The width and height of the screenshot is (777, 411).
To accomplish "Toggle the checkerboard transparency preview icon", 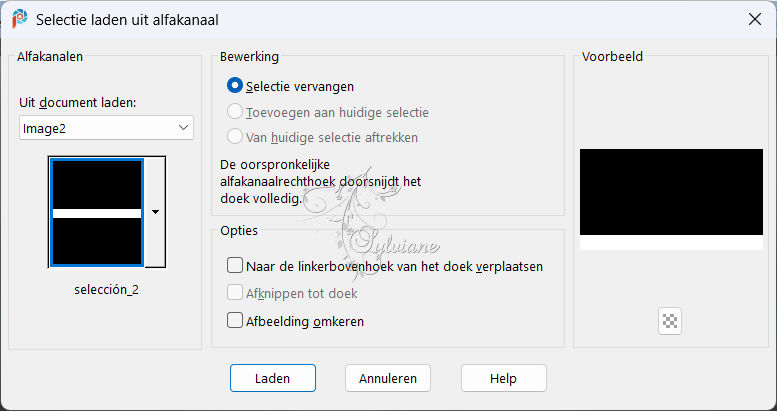I will [x=670, y=321].
